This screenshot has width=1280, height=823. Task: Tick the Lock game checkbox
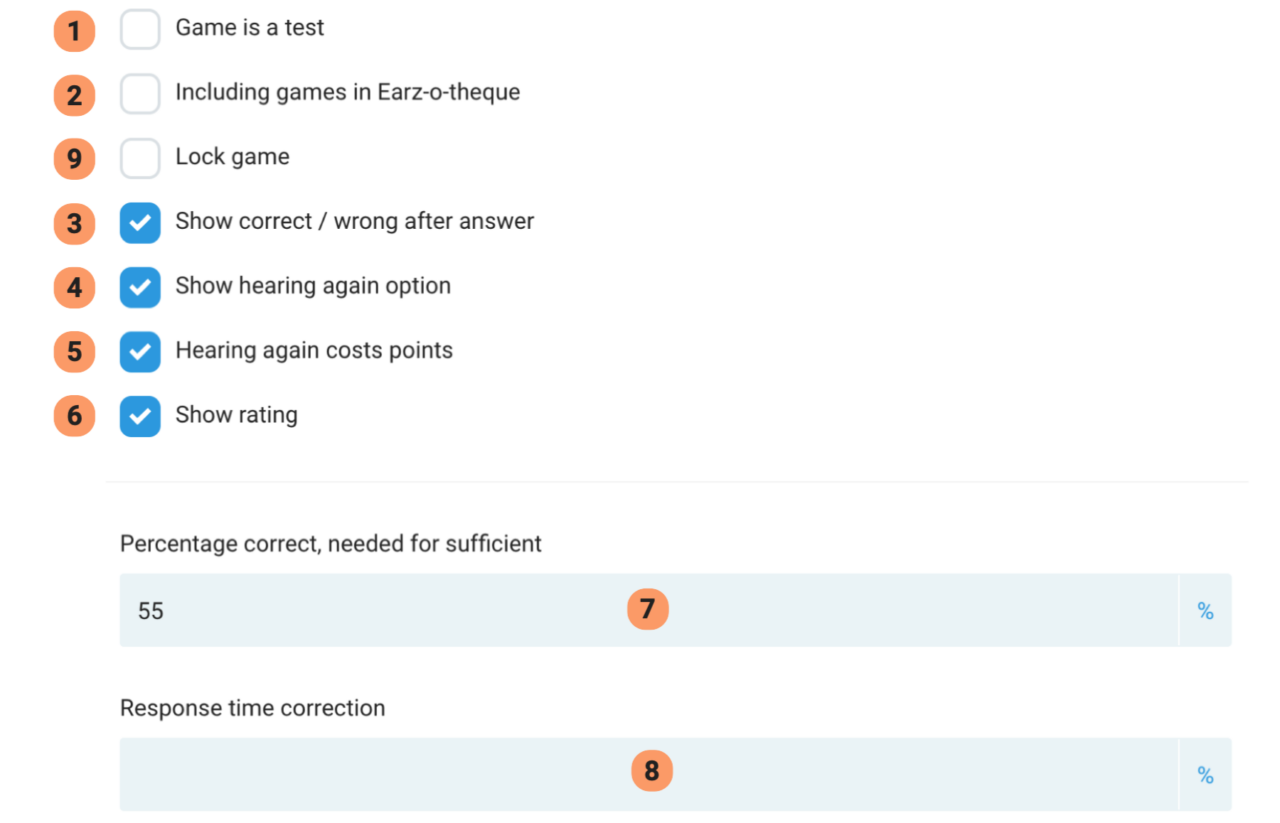[x=140, y=158]
